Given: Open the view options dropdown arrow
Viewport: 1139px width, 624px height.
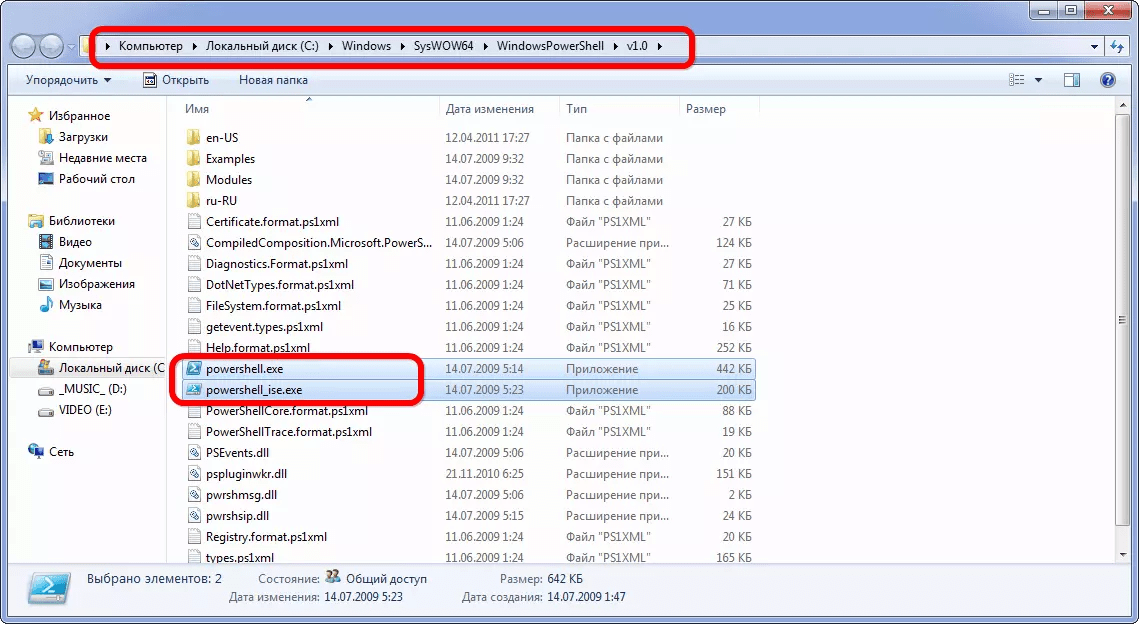Looking at the screenshot, I should 1038,80.
